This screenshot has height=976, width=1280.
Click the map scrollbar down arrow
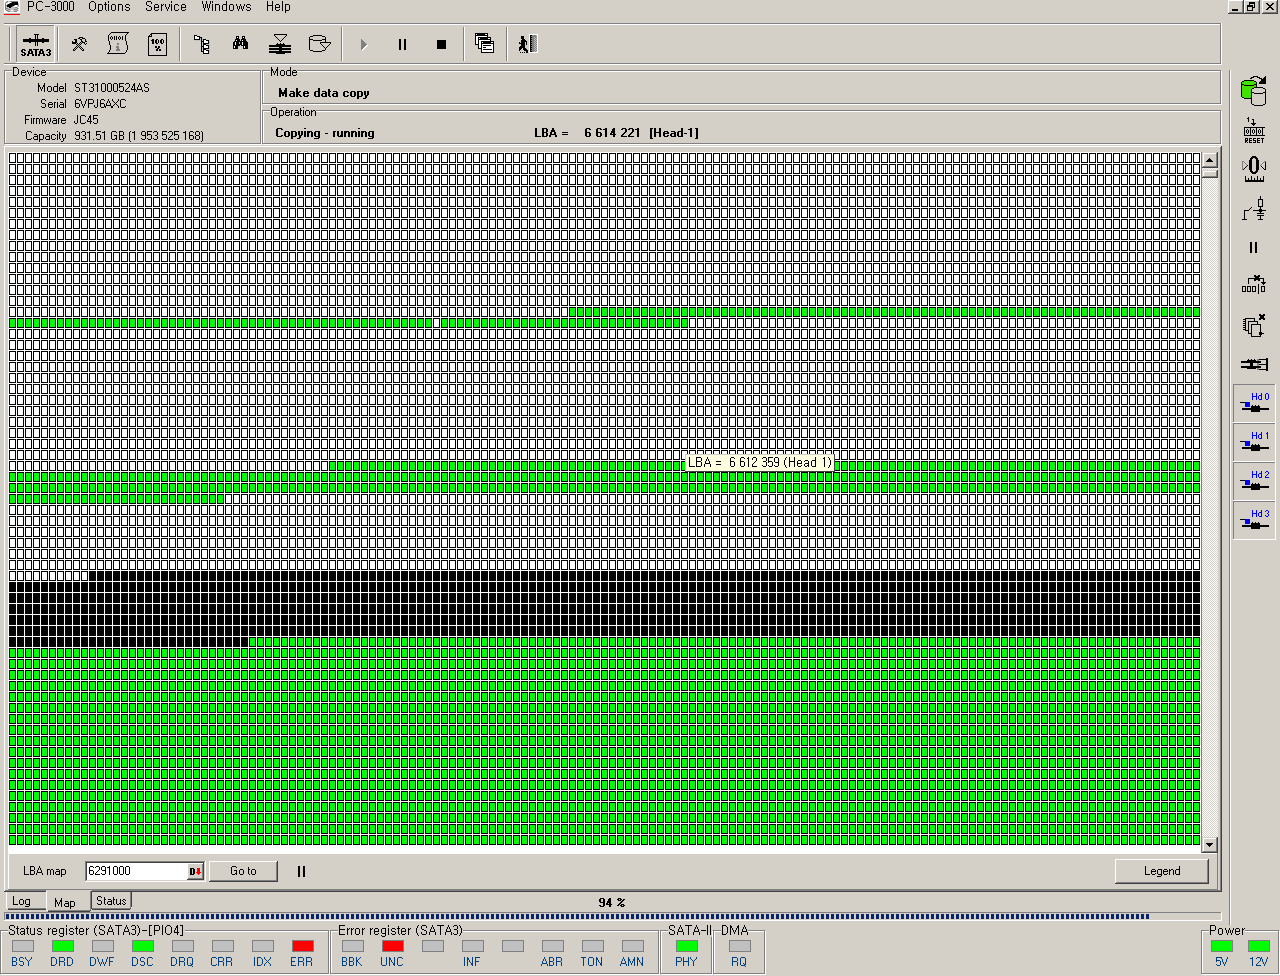pos(1209,845)
